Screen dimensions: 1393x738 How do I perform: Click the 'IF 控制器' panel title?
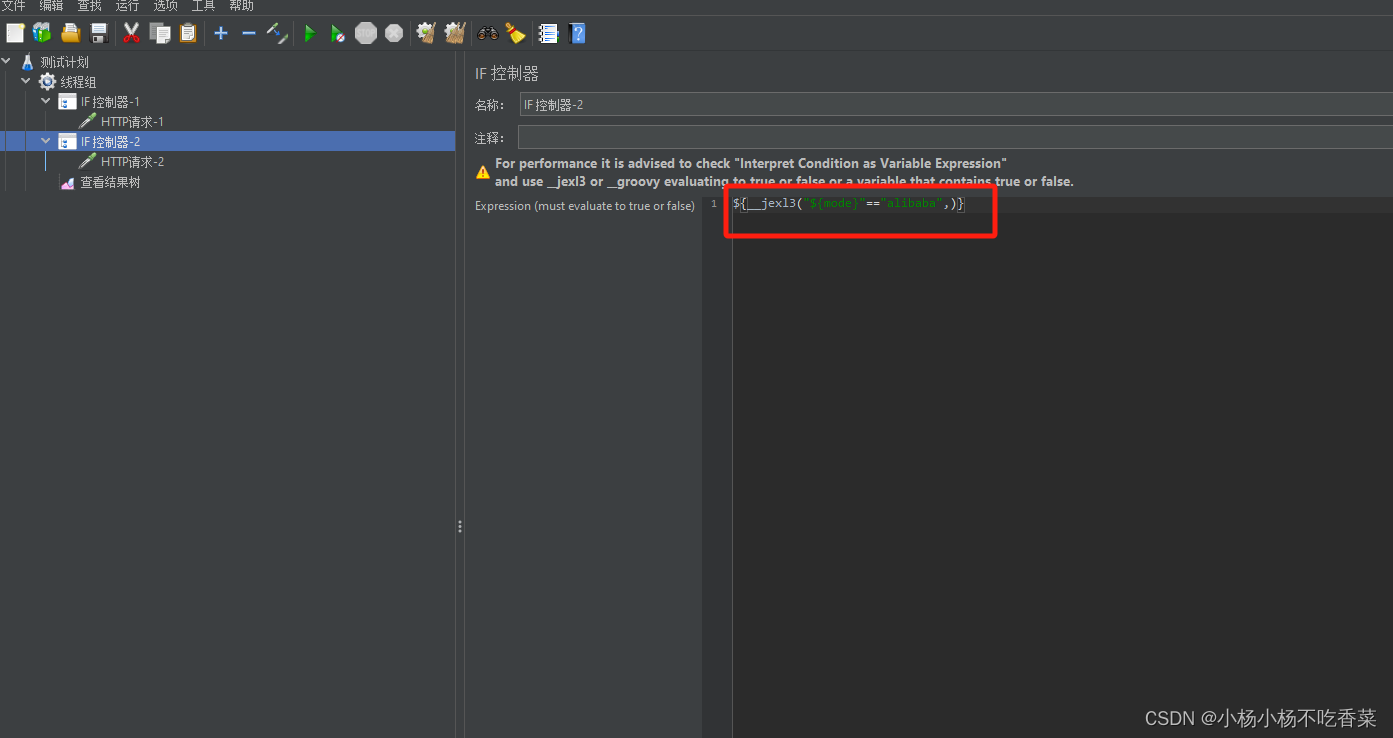tap(507, 74)
